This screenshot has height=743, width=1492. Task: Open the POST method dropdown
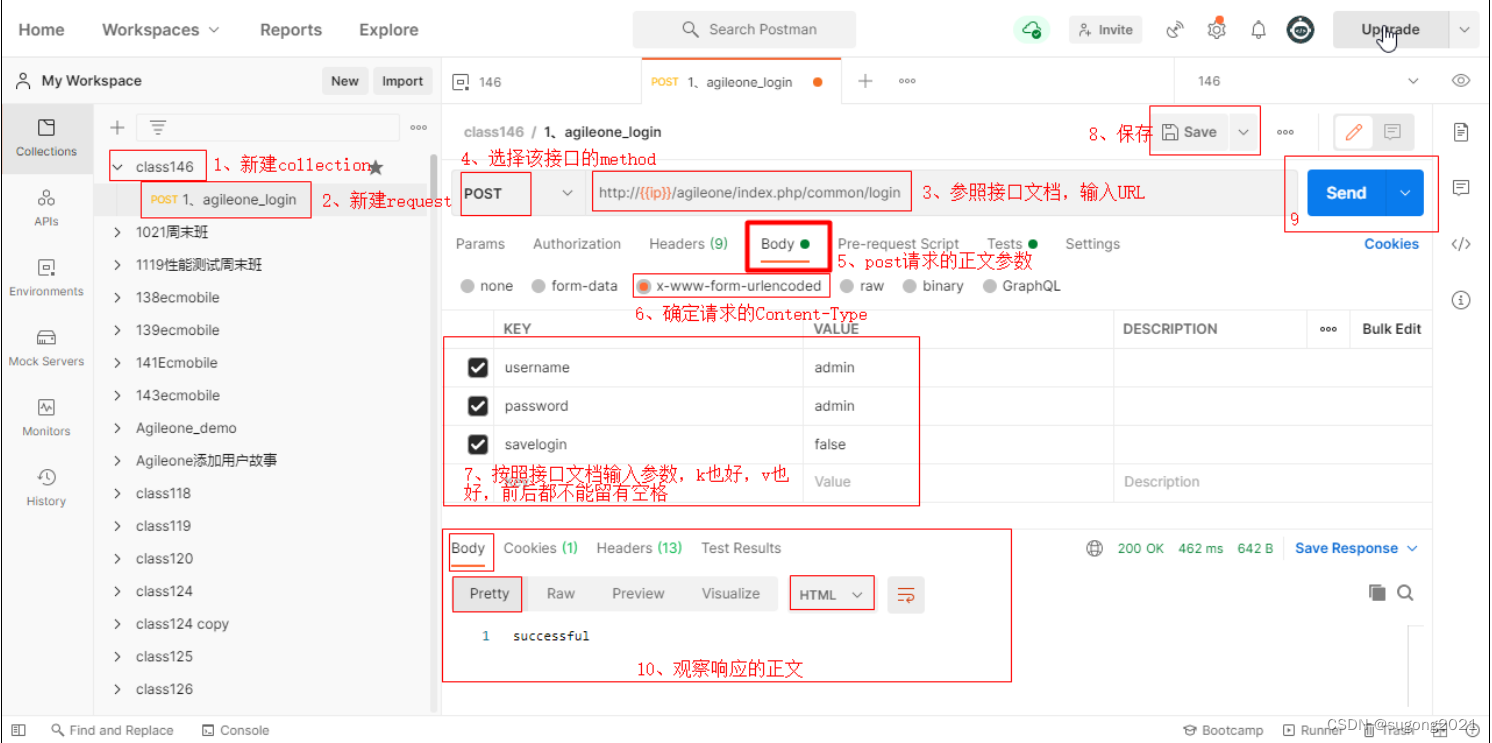(x=518, y=193)
